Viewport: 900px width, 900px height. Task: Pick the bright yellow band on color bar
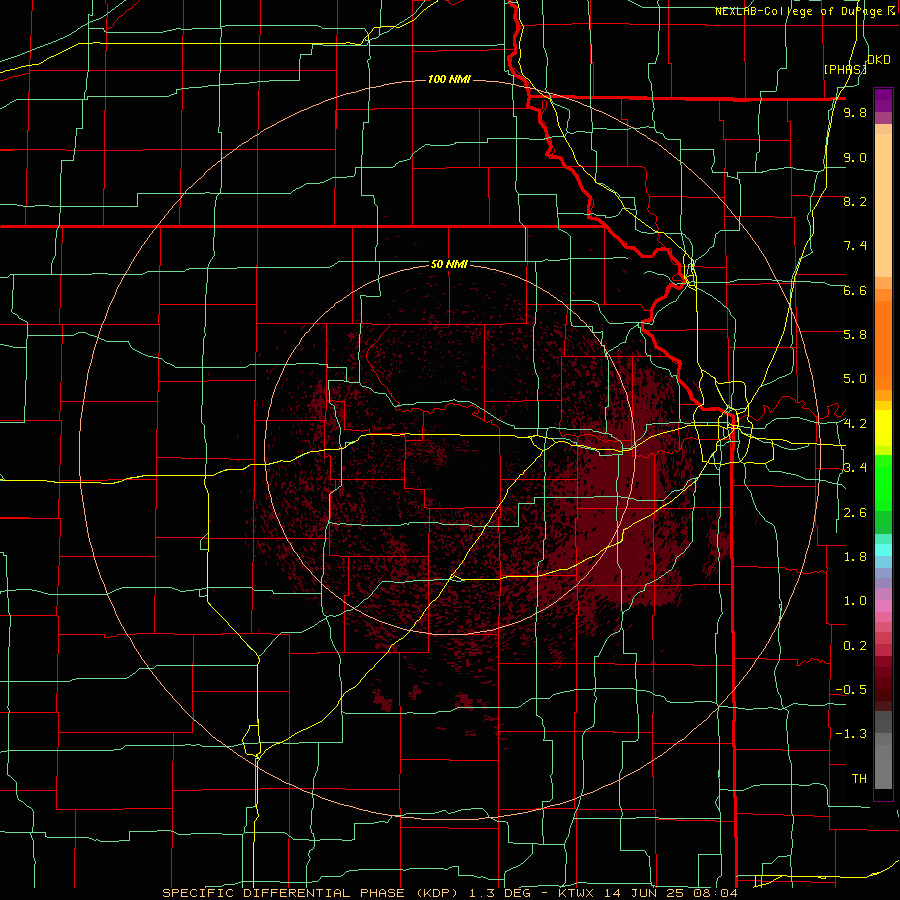[x=883, y=428]
